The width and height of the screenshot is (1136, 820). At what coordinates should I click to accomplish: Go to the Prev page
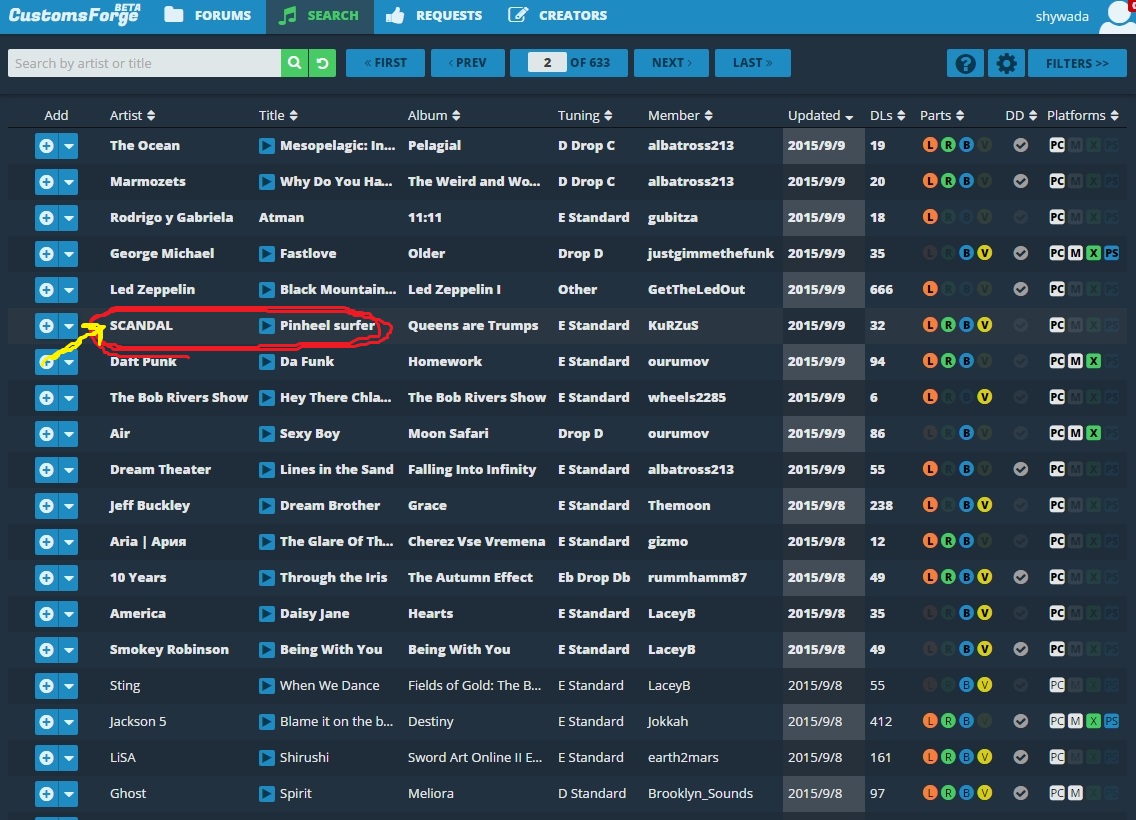coord(467,63)
